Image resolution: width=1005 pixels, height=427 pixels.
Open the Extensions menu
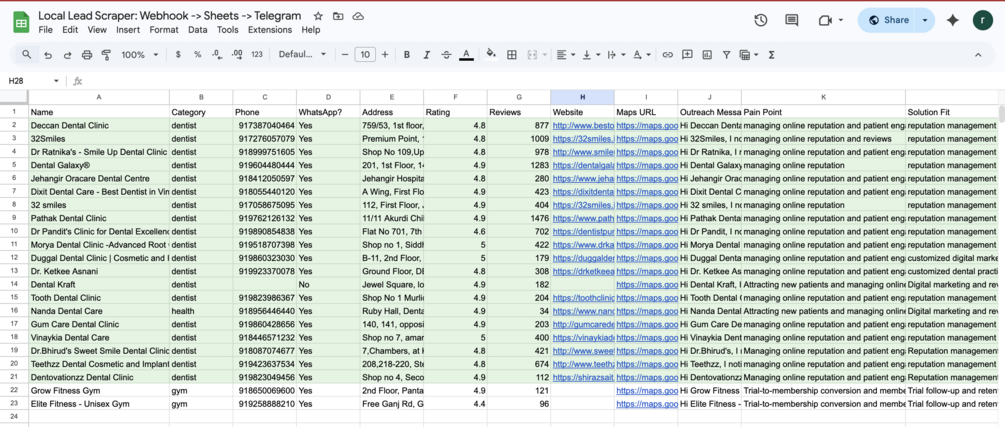point(270,29)
